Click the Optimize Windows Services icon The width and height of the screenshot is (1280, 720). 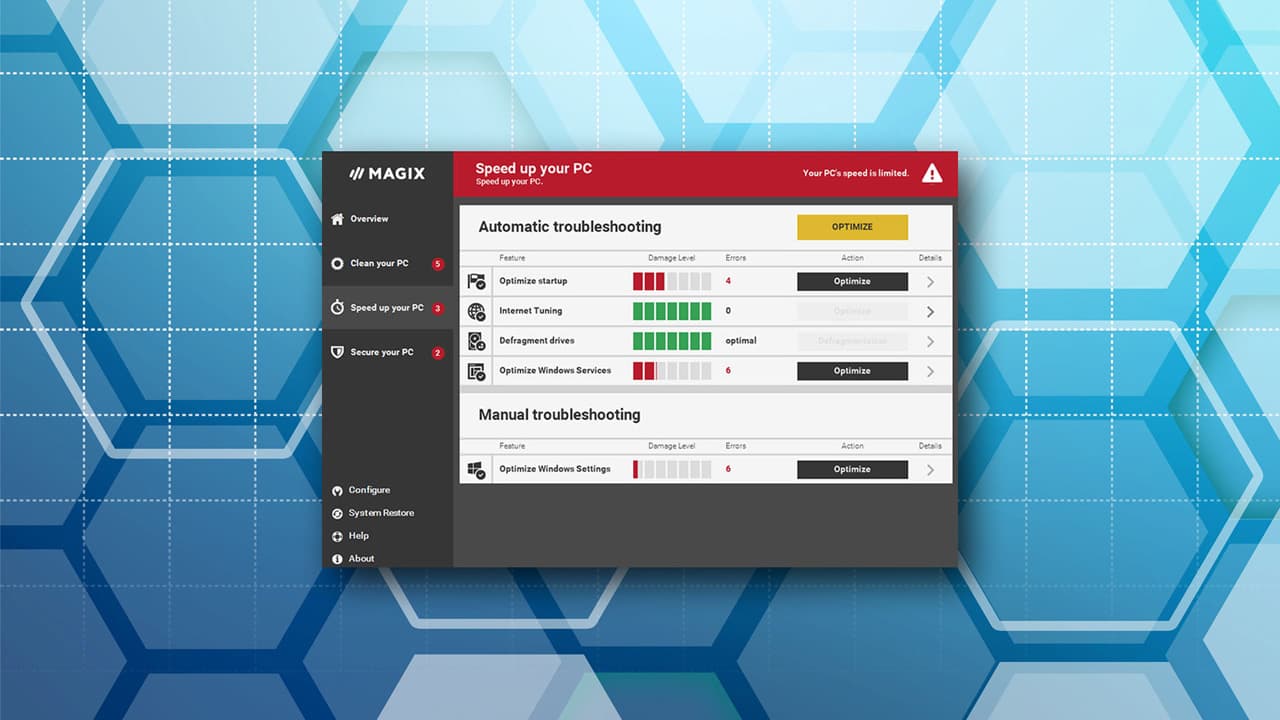pos(476,372)
